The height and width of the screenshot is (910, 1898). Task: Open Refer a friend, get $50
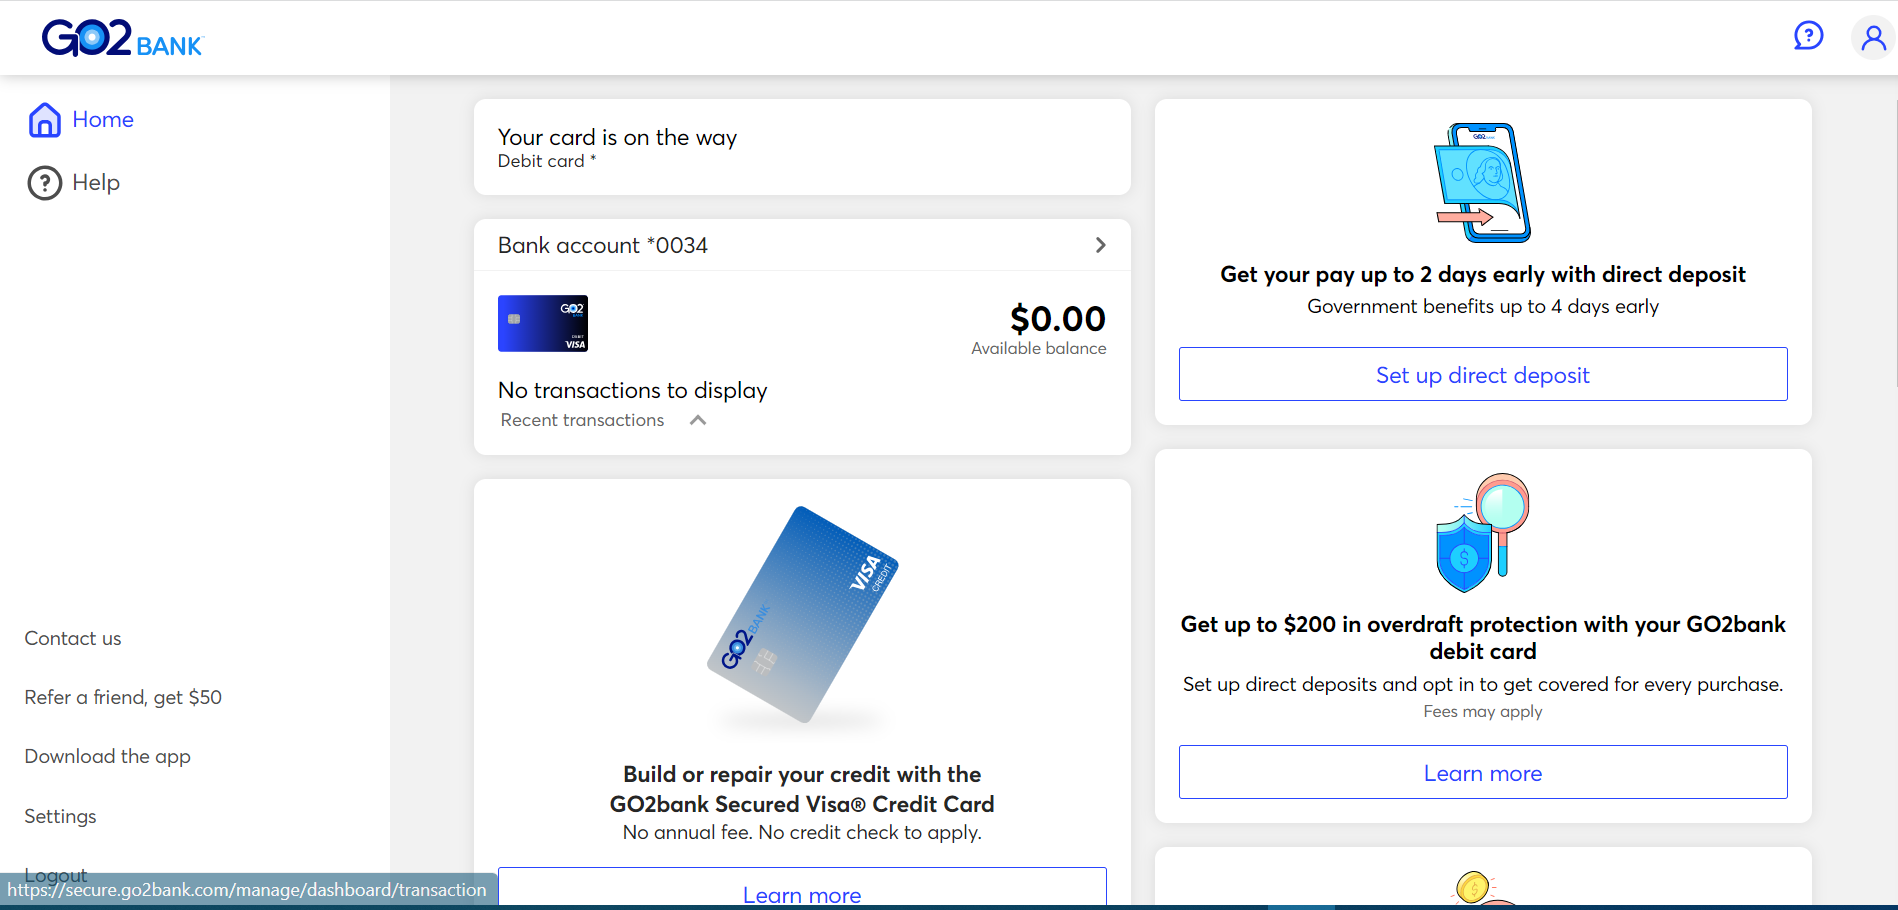pyautogui.click(x=123, y=697)
